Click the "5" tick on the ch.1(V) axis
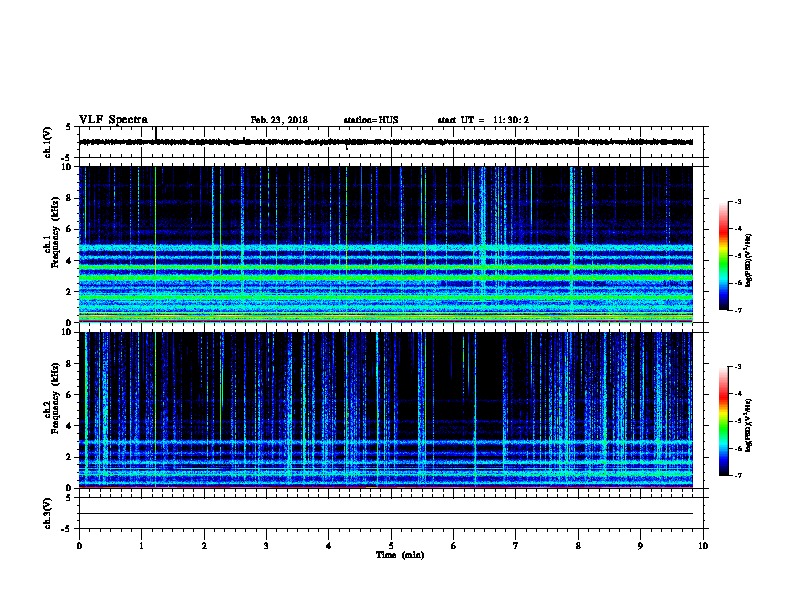Image resolution: width=792 pixels, height=612 pixels. point(69,127)
